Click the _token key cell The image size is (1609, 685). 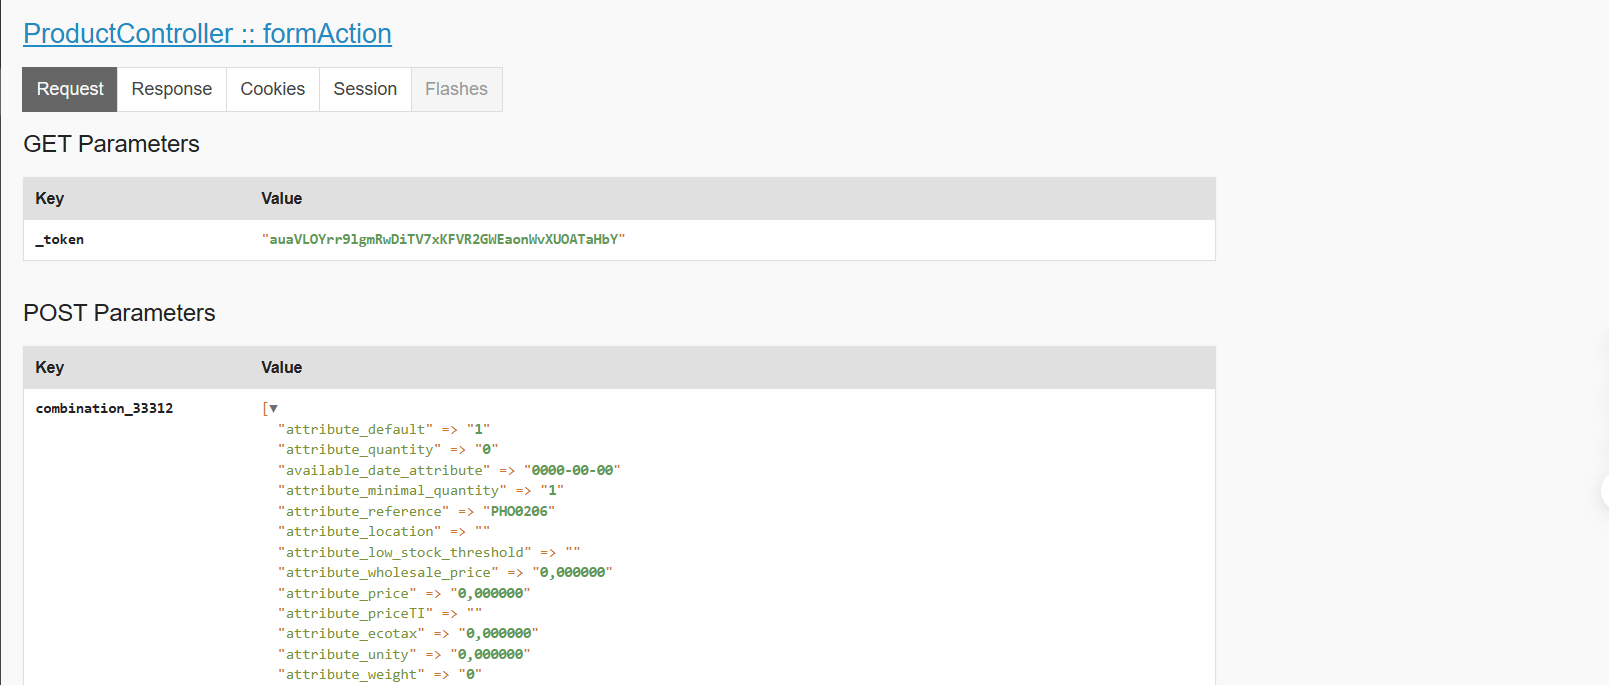[60, 239]
